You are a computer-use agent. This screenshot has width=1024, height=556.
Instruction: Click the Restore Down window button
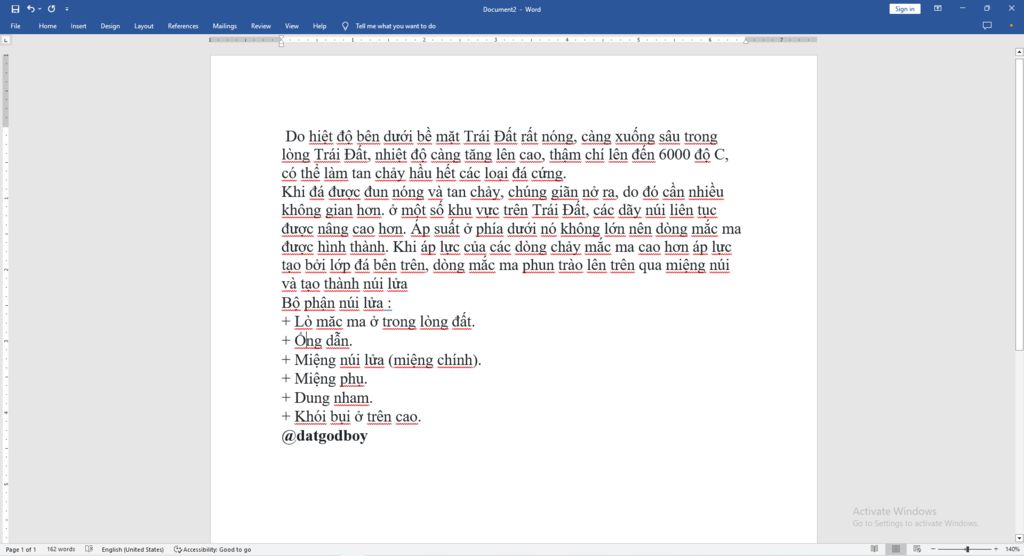987,8
